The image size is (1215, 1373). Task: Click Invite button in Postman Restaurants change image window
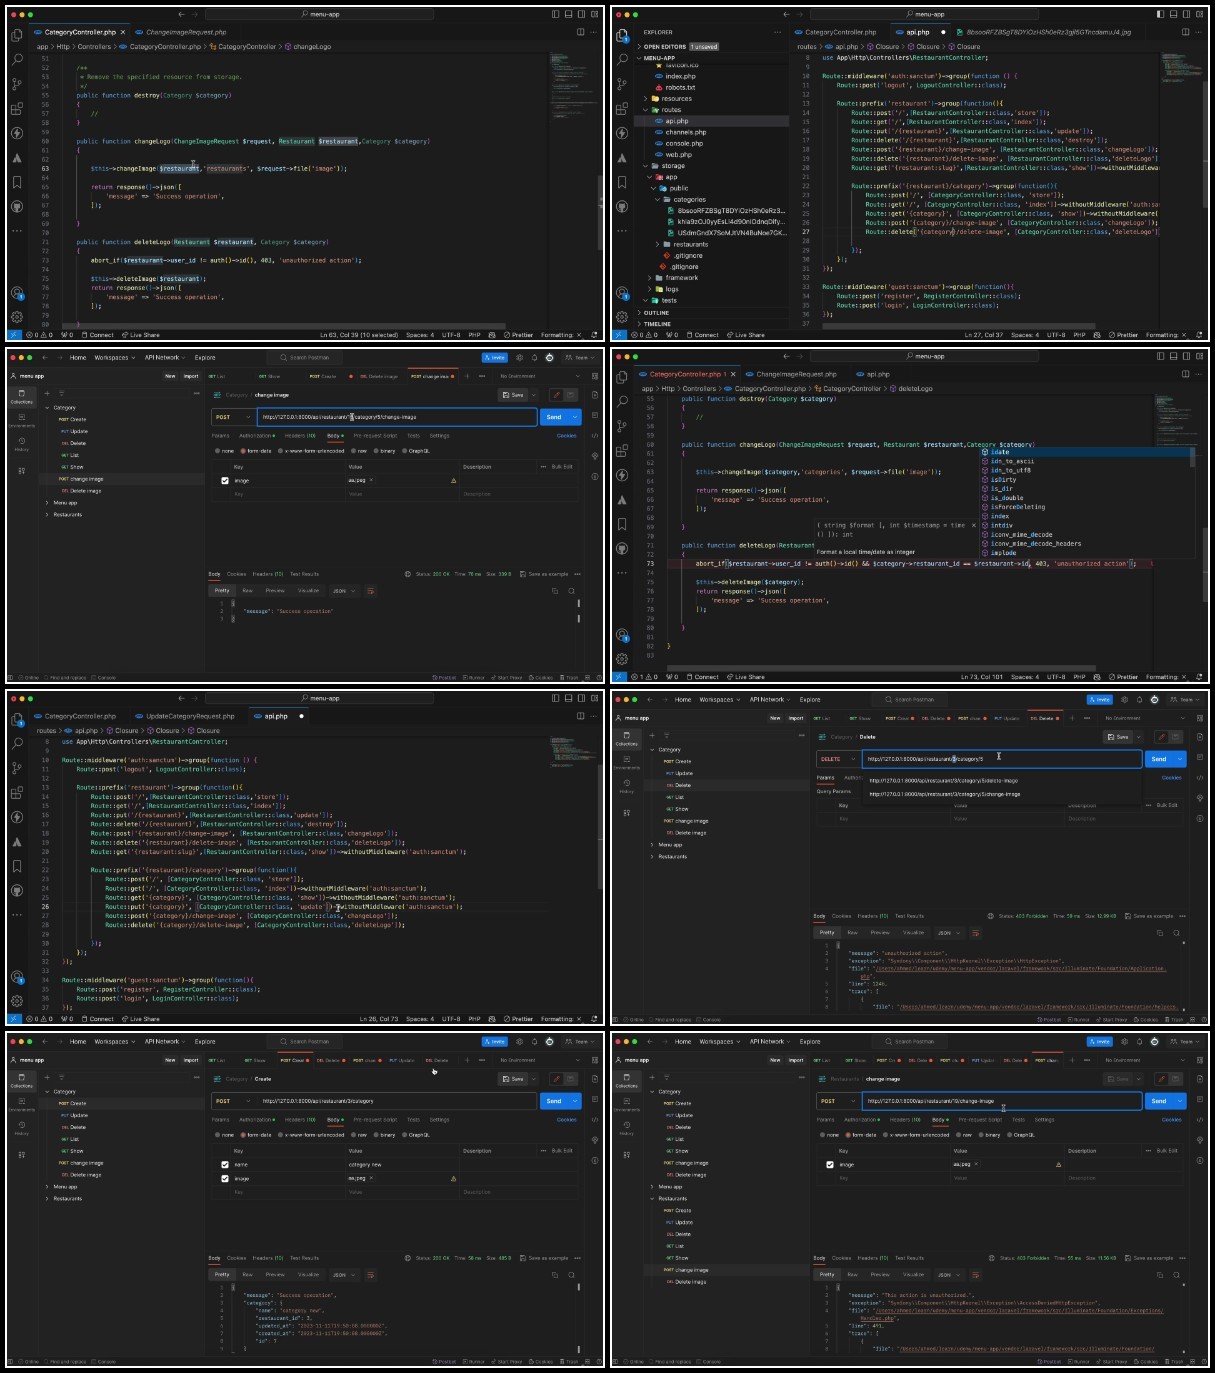[x=1099, y=1041]
